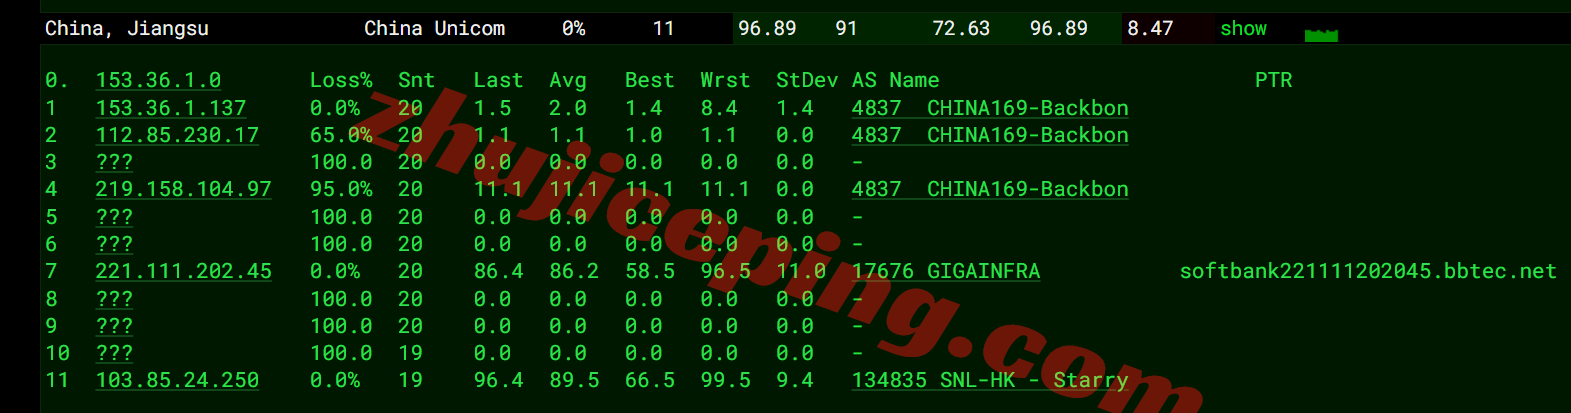Open IP link 153.36.1.0
This screenshot has height=413, width=1571.
(x=158, y=80)
